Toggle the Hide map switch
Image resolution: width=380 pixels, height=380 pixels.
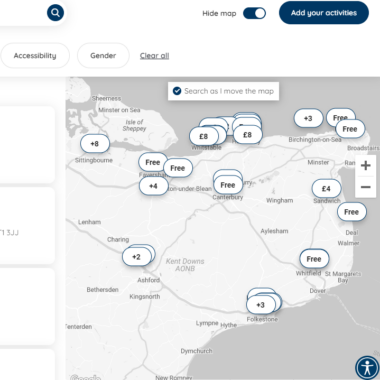(x=254, y=13)
